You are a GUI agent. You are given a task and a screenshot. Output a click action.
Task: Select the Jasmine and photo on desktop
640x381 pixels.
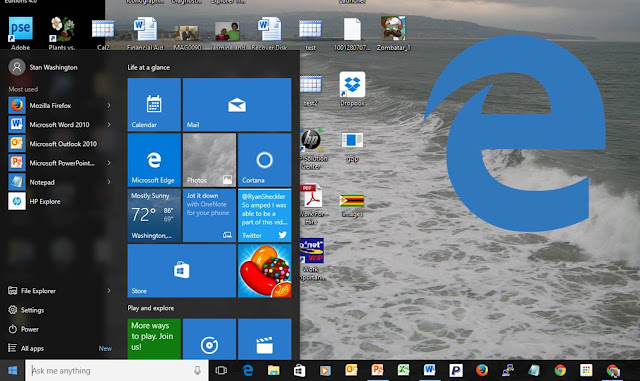click(x=228, y=35)
